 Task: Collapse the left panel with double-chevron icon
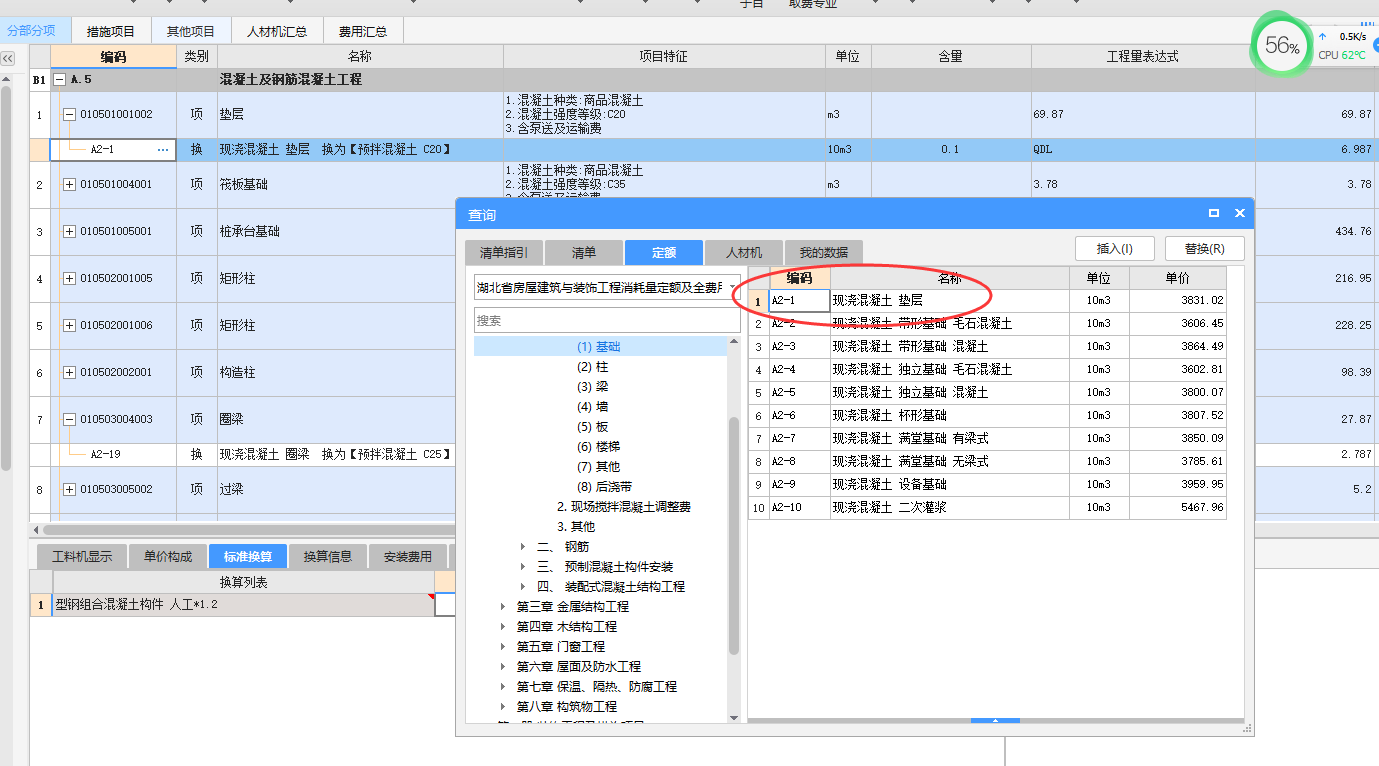[7, 59]
